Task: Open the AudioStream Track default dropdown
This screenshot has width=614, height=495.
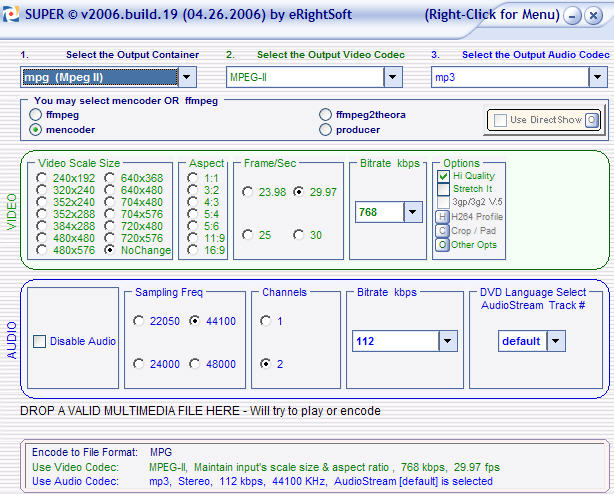Action: [x=556, y=341]
